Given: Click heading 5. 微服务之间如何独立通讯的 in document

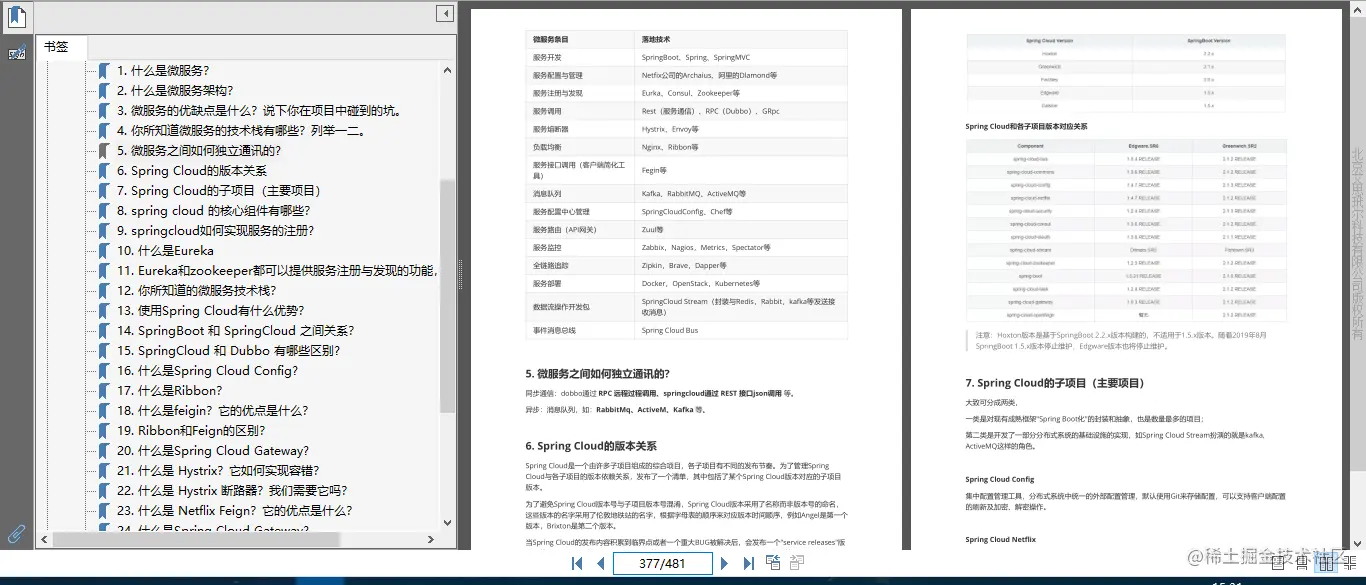Looking at the screenshot, I should [x=597, y=373].
